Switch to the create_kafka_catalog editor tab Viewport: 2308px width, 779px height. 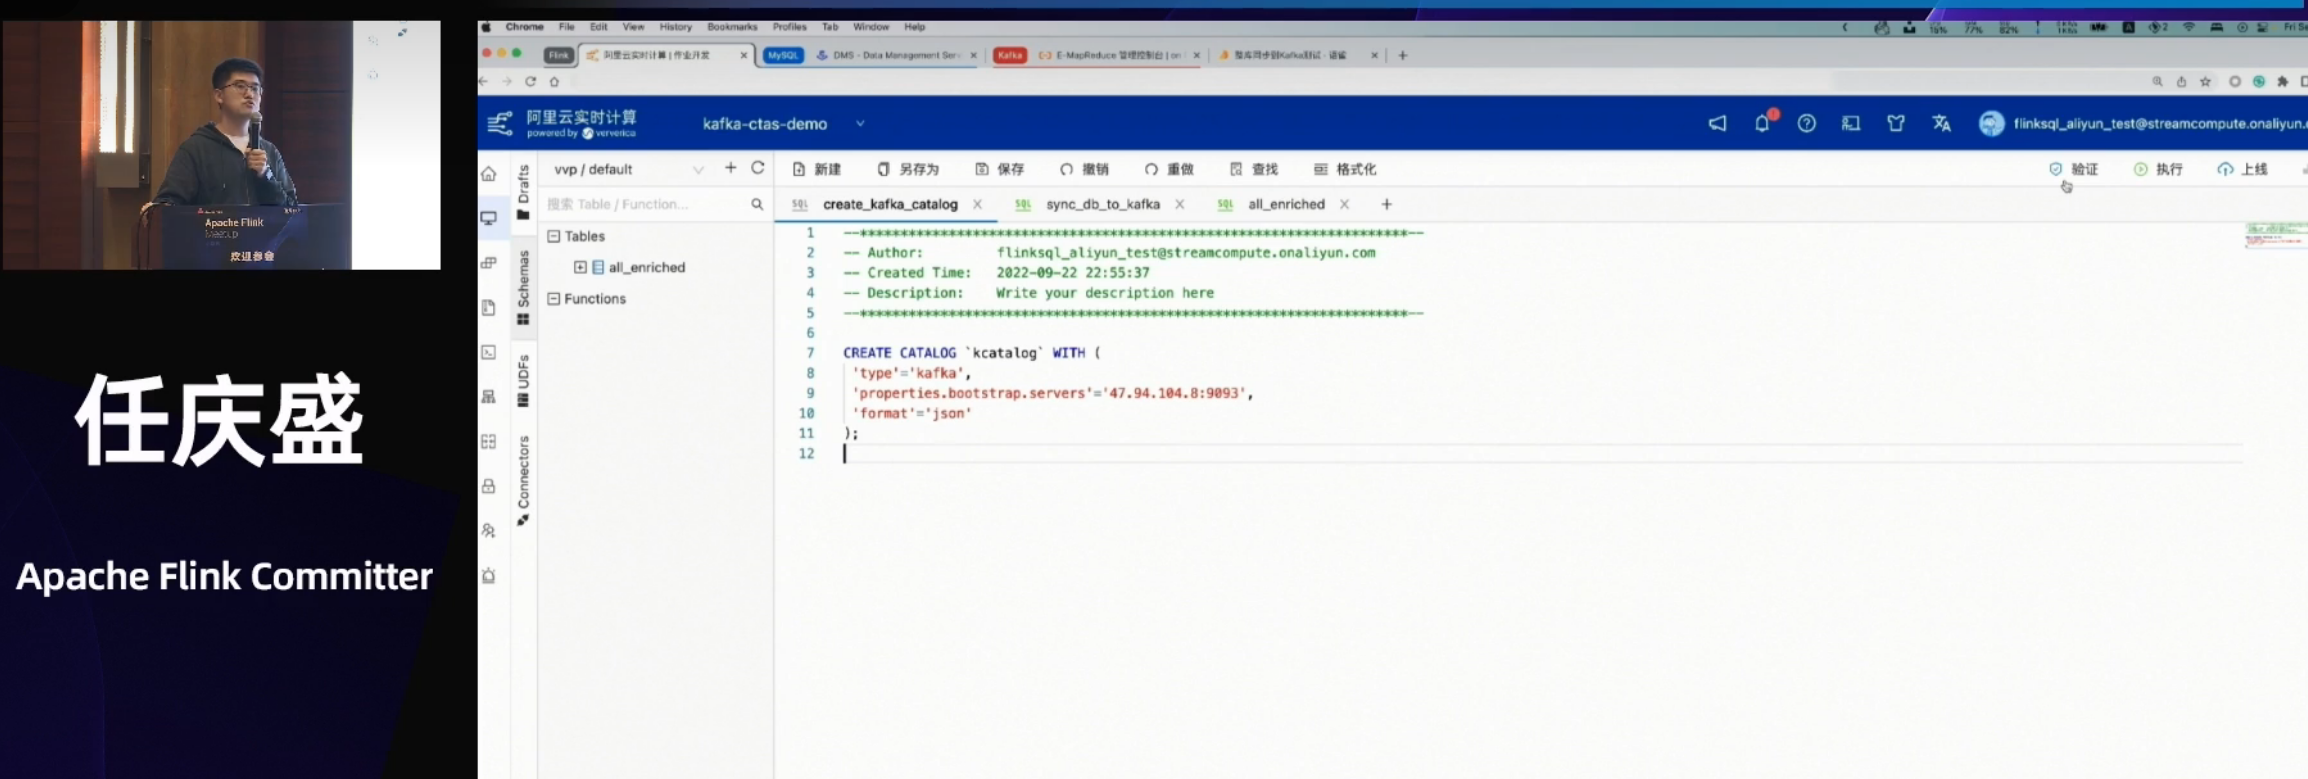890,204
